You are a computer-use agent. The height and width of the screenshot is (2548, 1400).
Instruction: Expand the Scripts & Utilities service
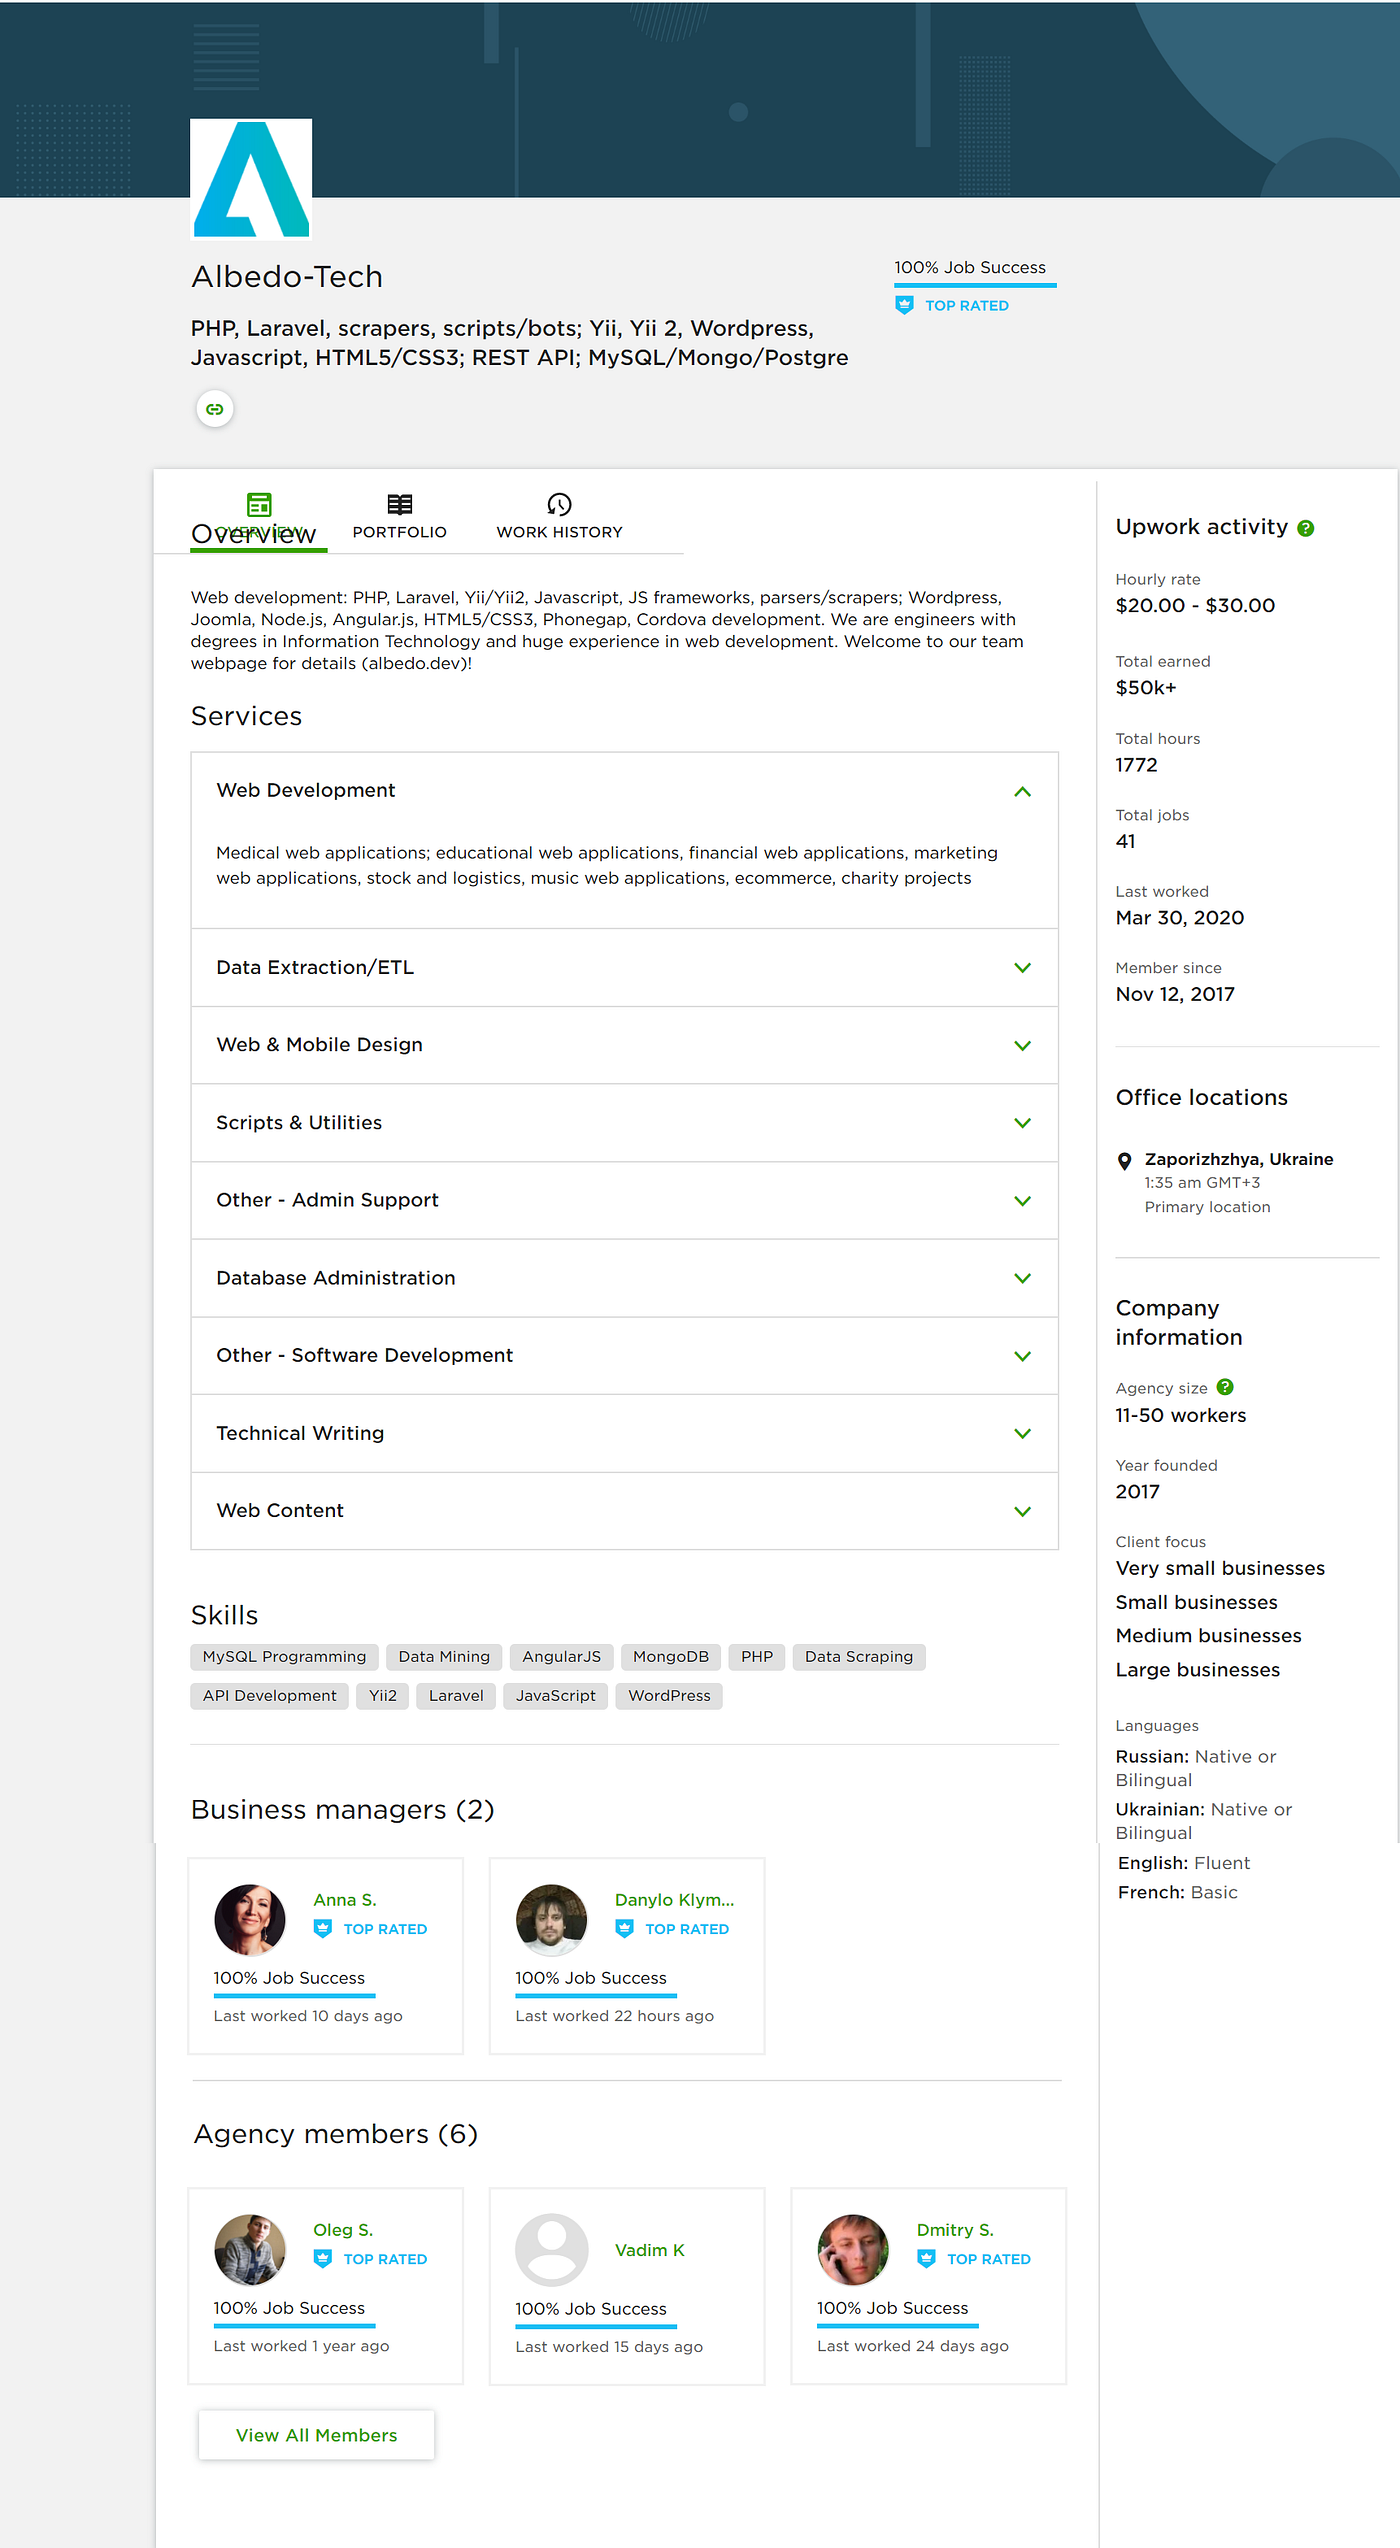pyautogui.click(x=625, y=1122)
